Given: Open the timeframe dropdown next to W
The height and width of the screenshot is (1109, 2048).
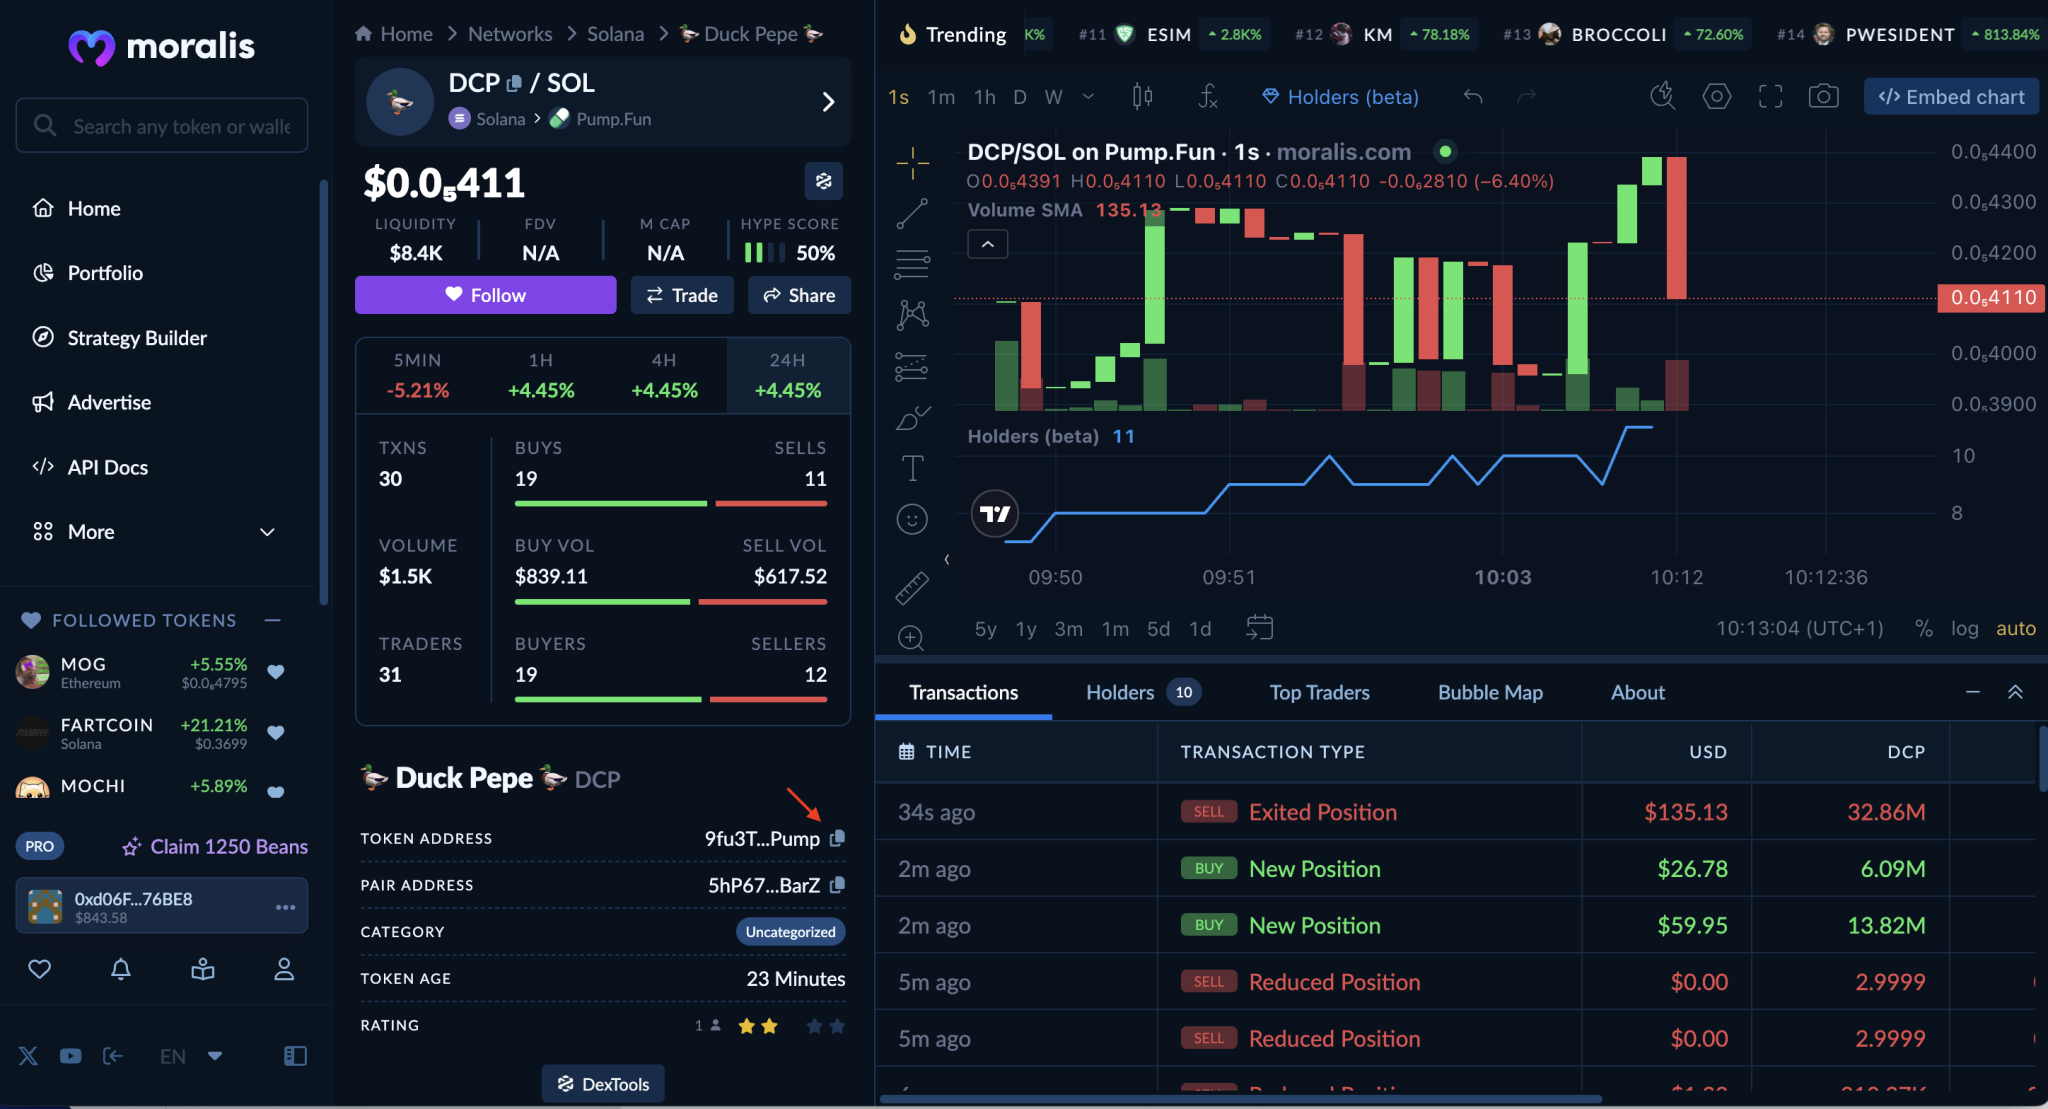Looking at the screenshot, I should [x=1087, y=96].
